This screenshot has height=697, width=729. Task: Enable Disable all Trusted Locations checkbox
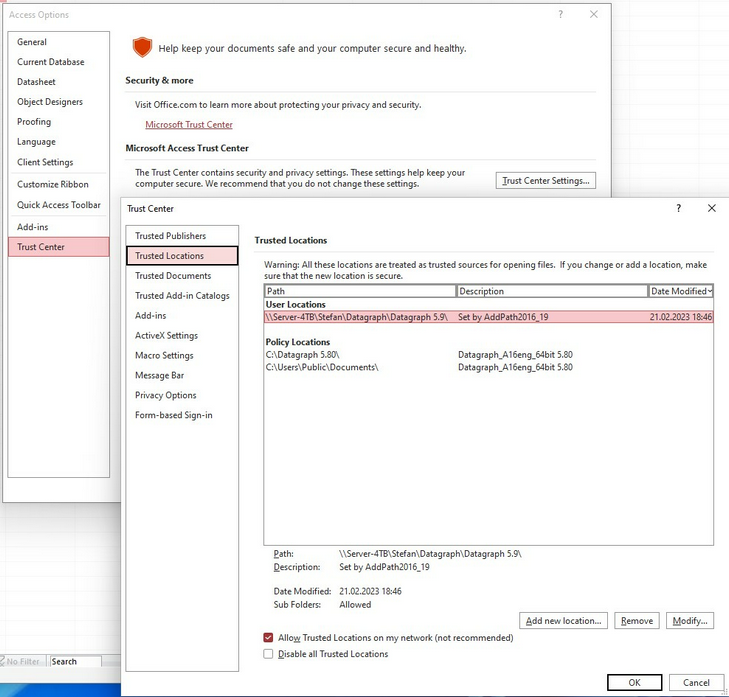click(x=268, y=654)
